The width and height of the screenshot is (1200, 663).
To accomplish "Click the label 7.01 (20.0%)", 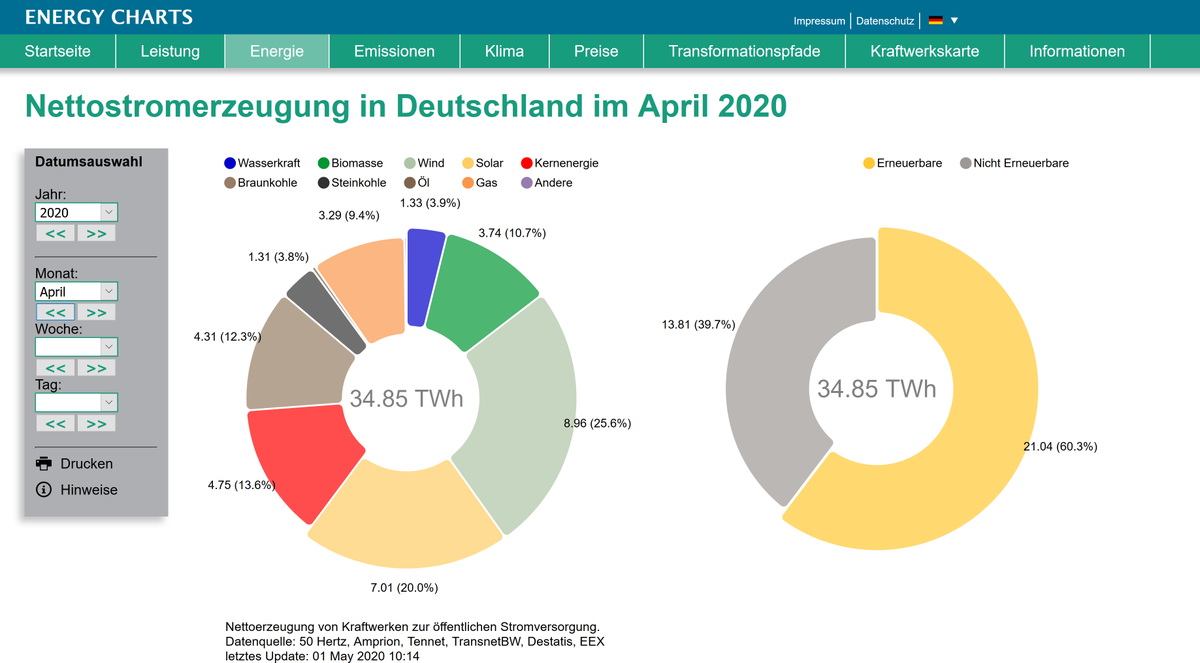I will point(404,587).
